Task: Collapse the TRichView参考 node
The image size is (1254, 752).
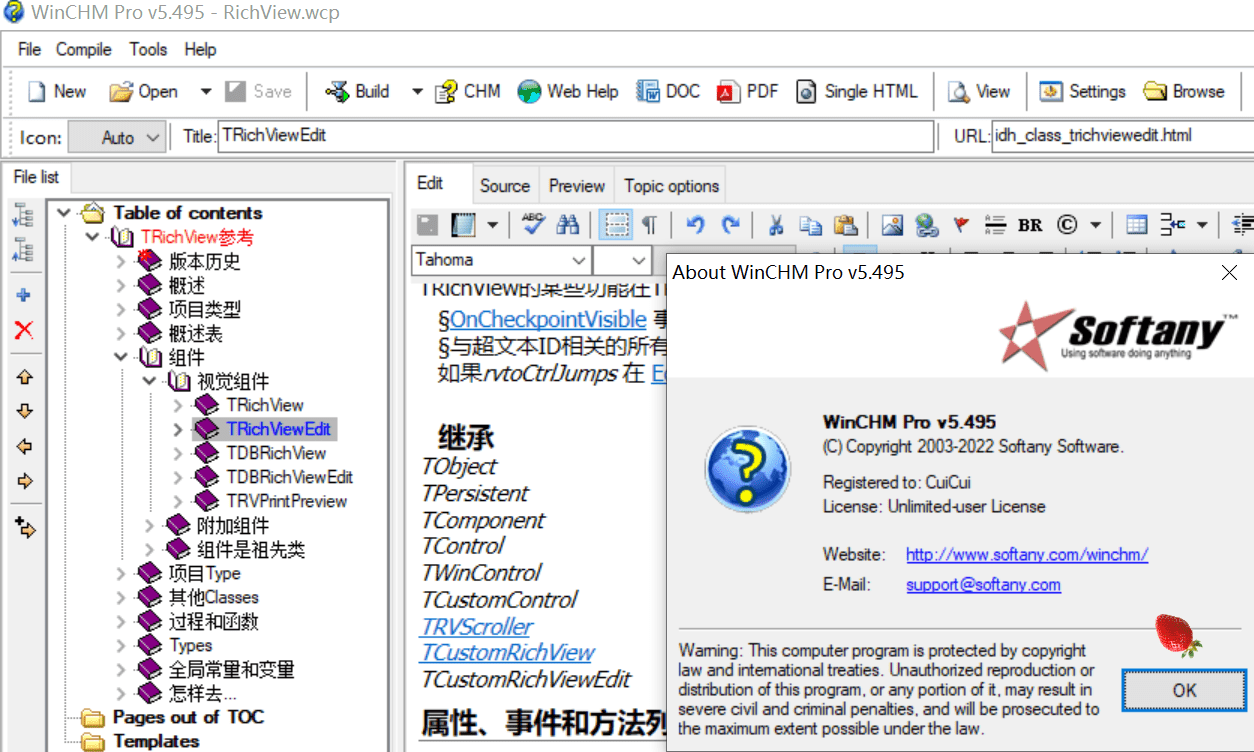Action: coord(92,237)
